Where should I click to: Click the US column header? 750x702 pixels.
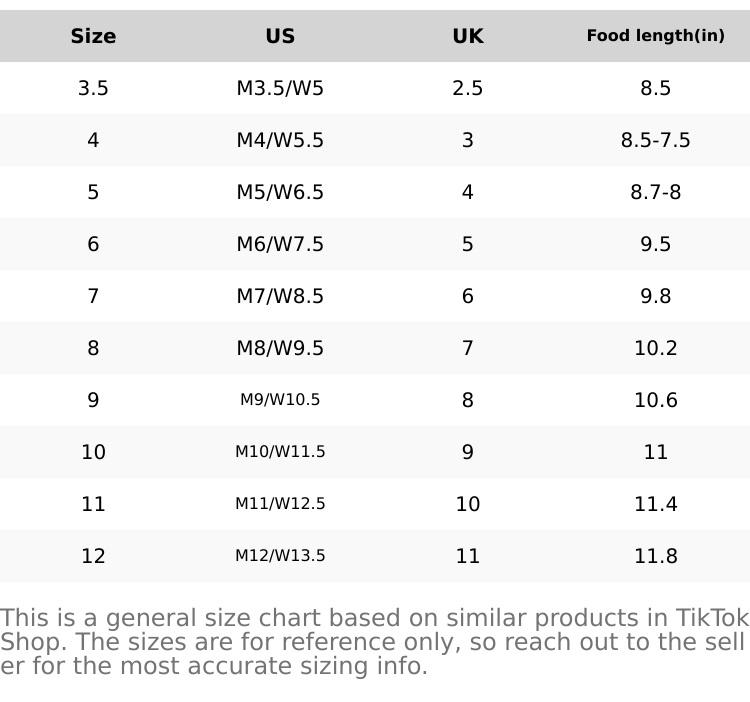280,36
